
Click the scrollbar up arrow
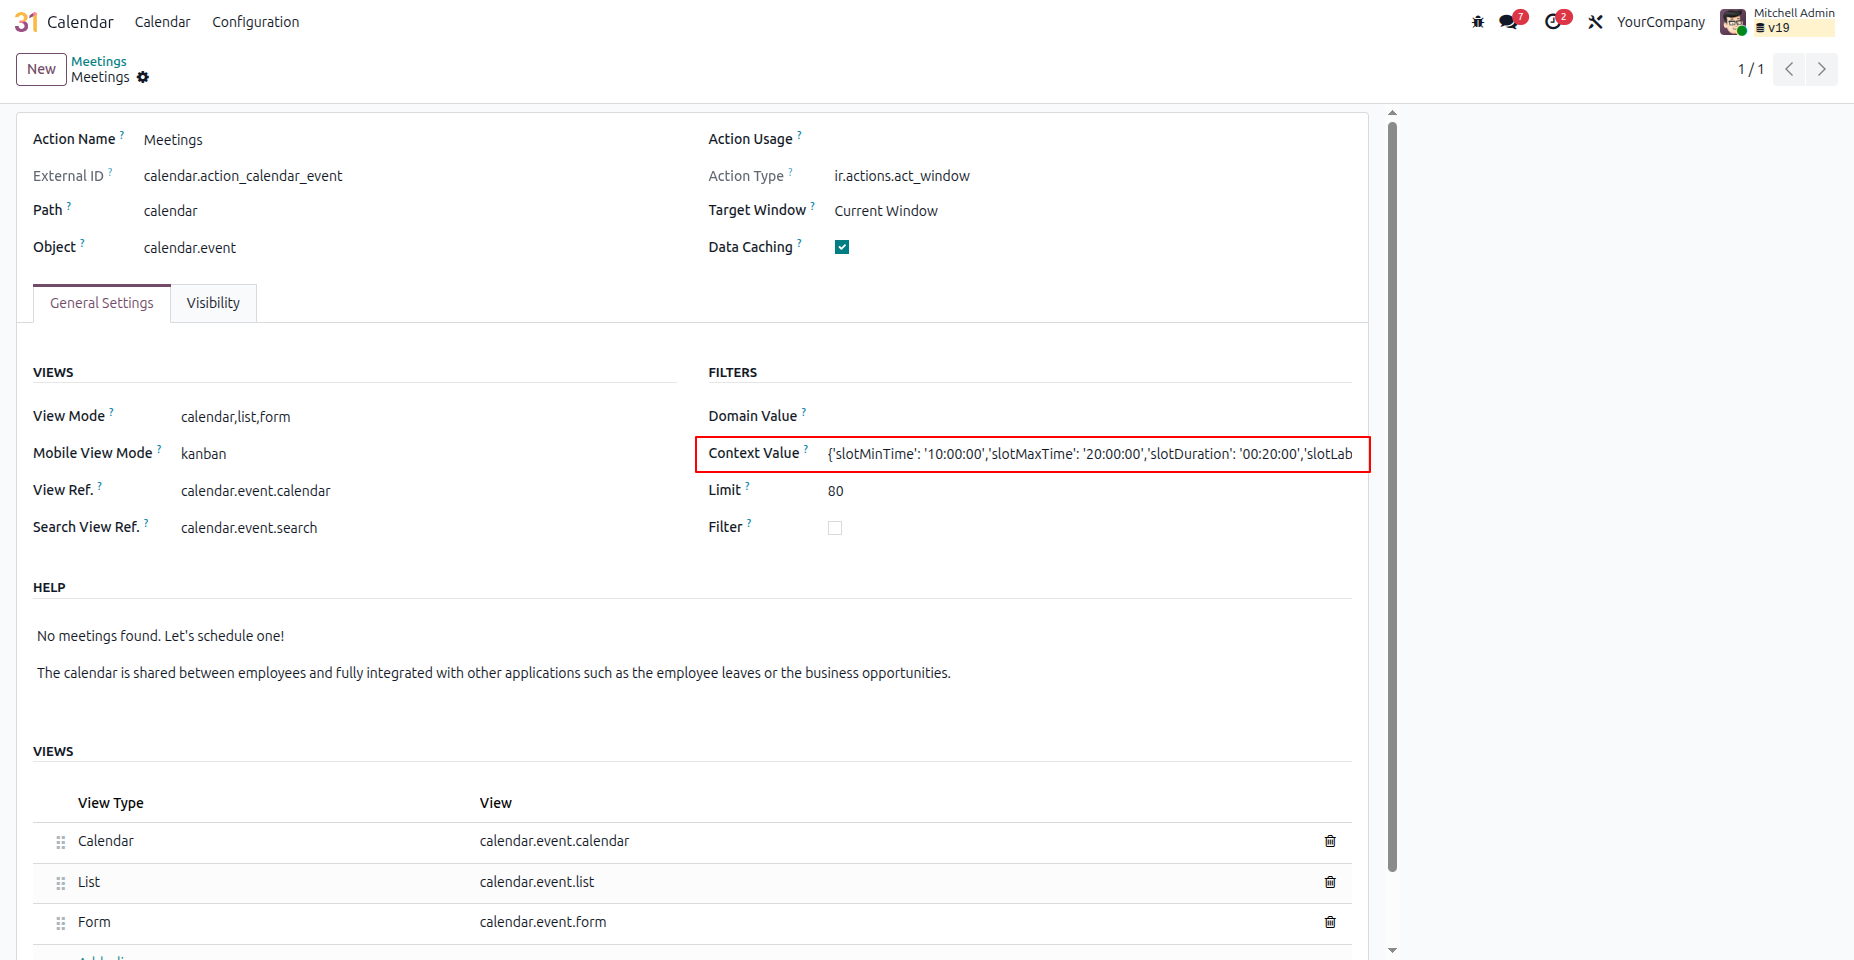click(x=1392, y=113)
